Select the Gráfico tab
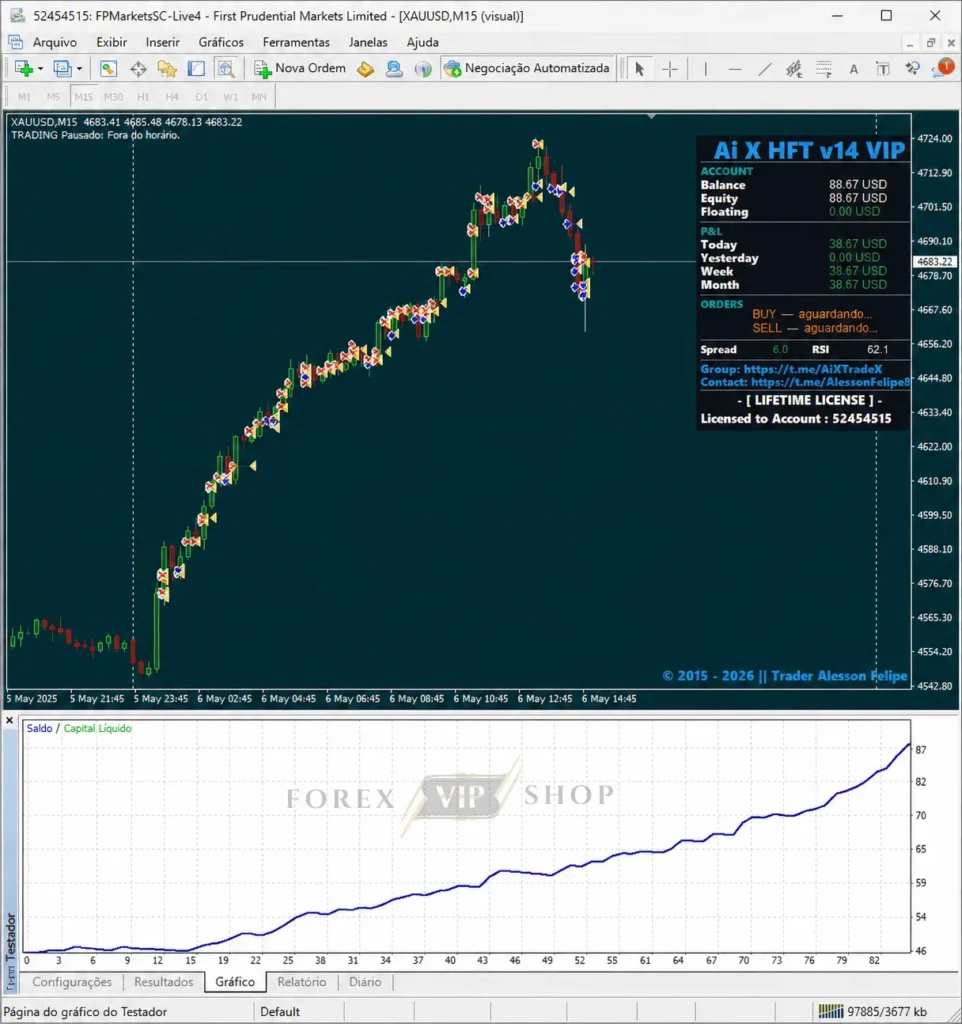 click(x=235, y=982)
